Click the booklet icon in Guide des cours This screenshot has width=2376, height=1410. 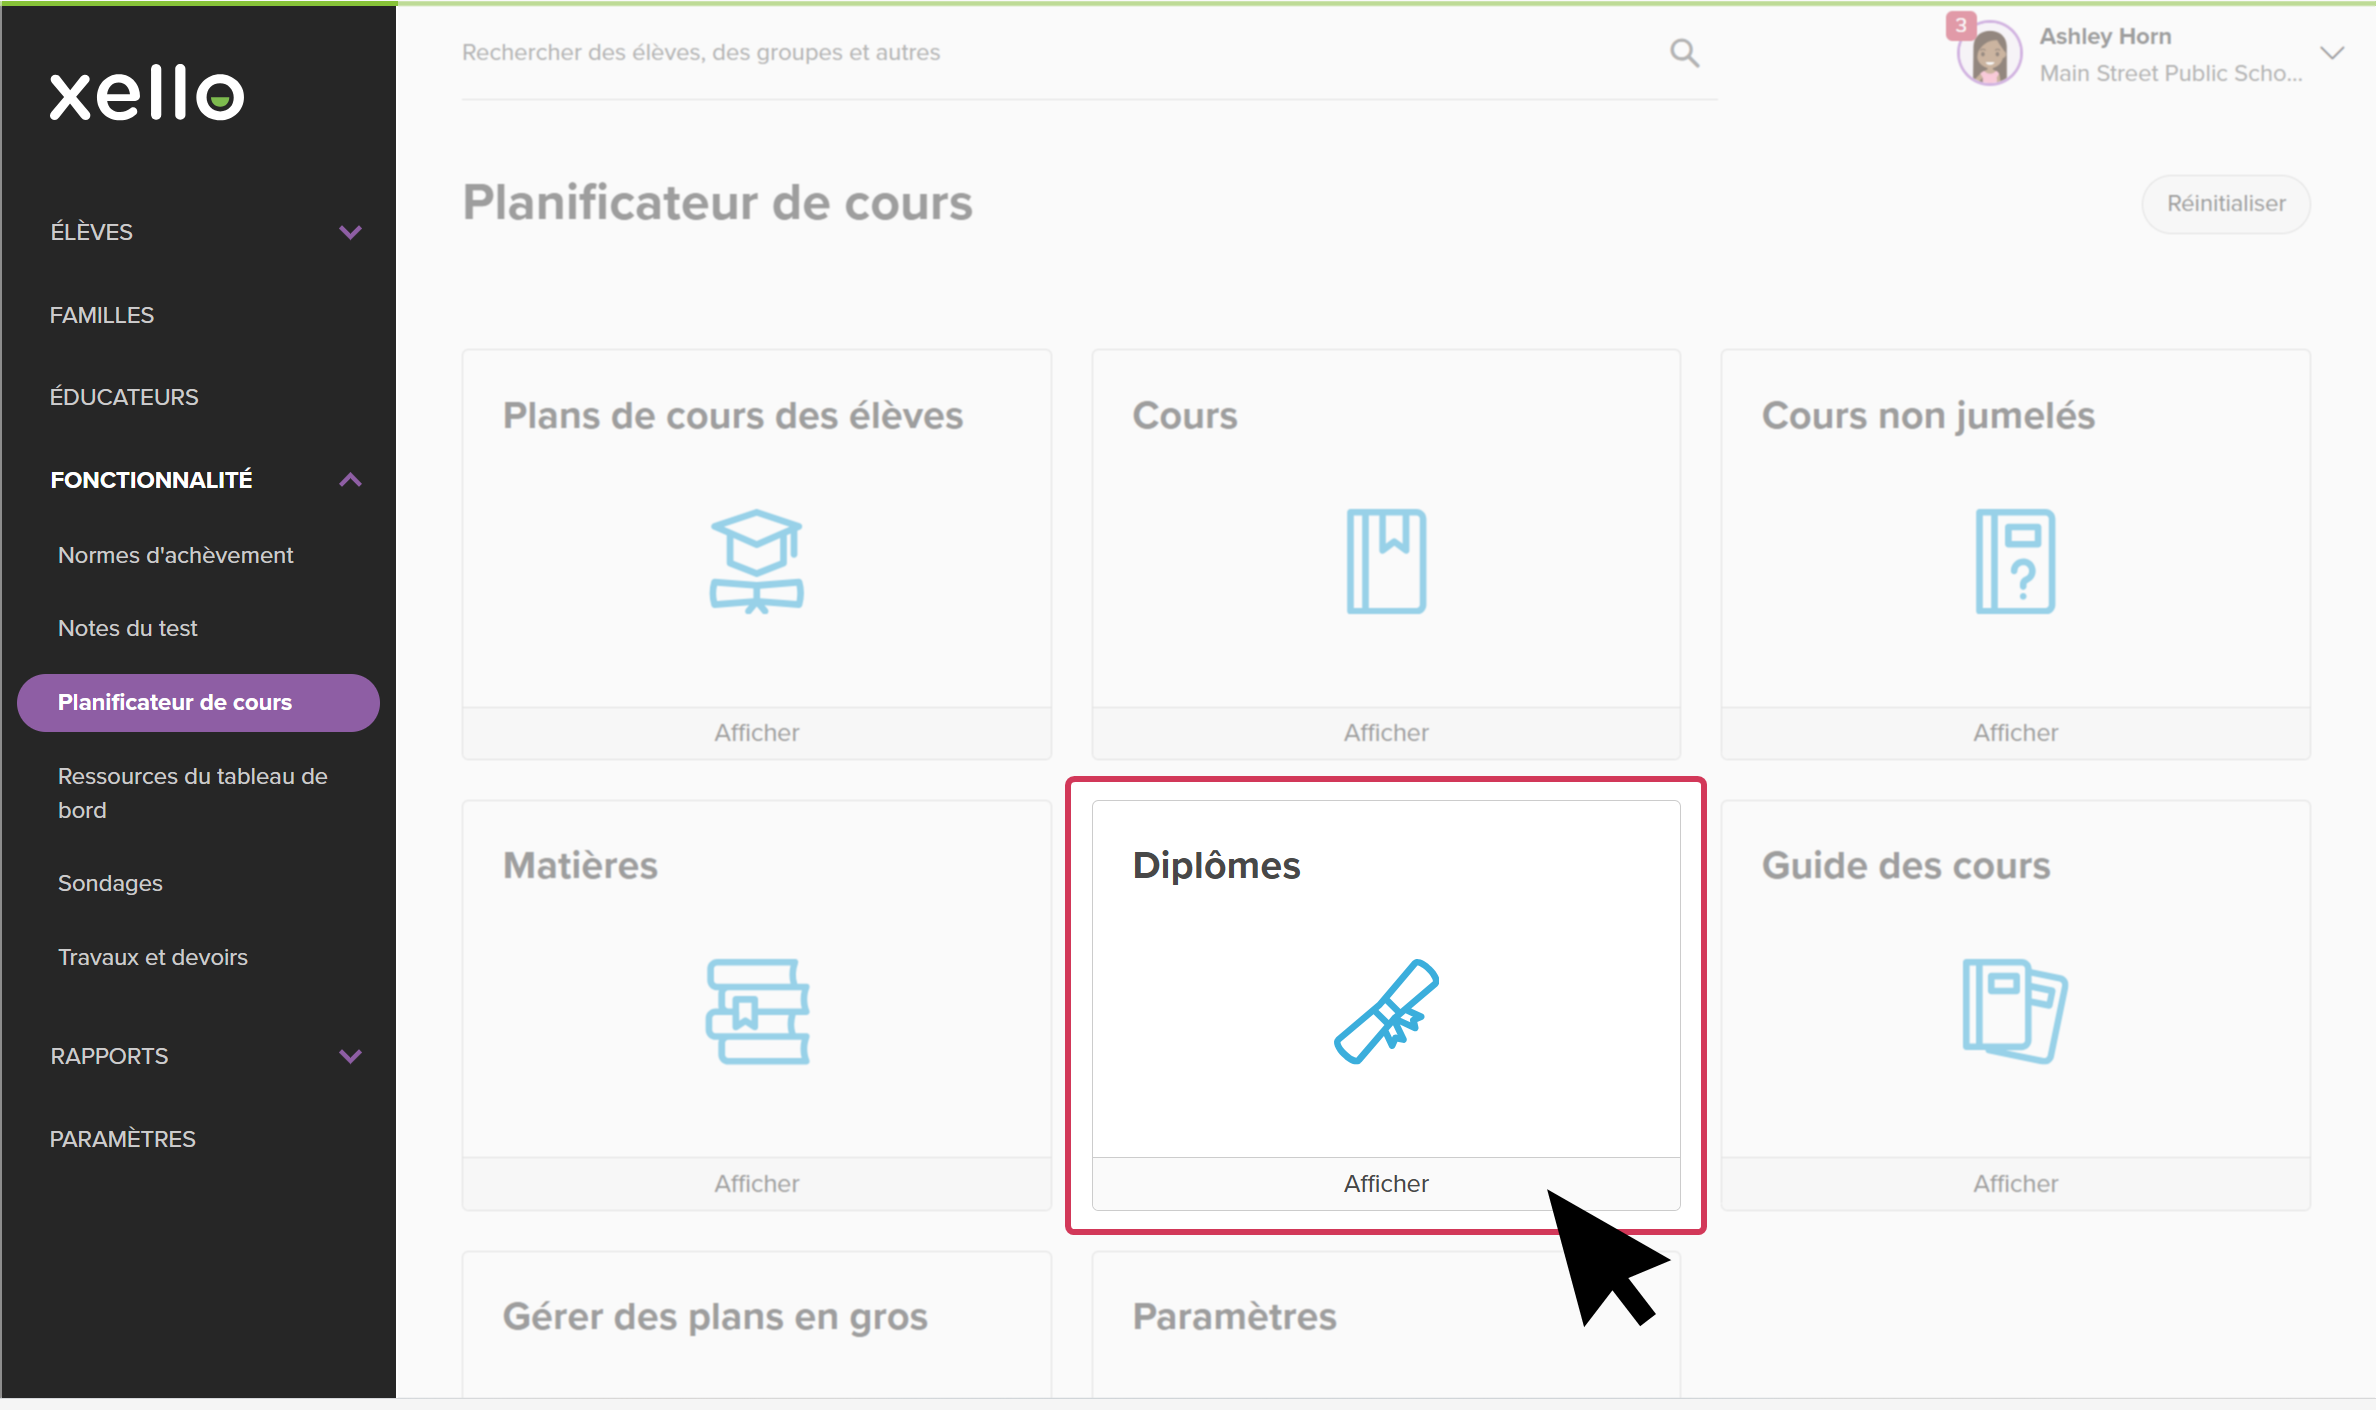pos(2015,1011)
